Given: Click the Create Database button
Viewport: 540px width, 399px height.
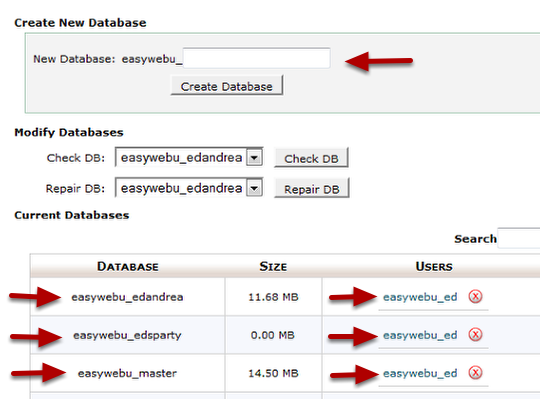Looking at the screenshot, I should pos(227,86).
